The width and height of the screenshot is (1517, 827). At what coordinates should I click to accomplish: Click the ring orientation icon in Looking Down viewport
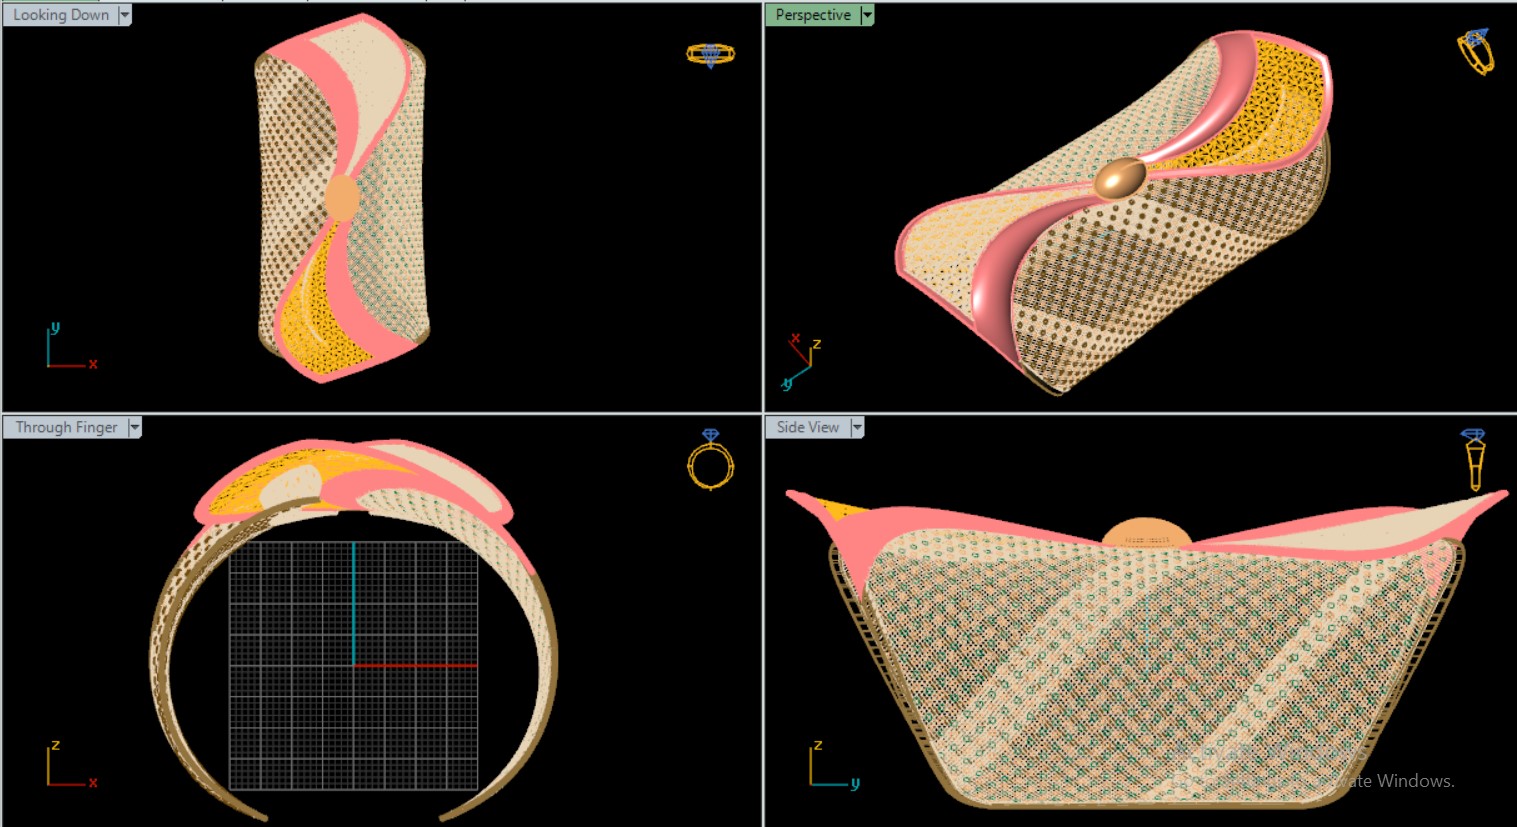tap(710, 55)
